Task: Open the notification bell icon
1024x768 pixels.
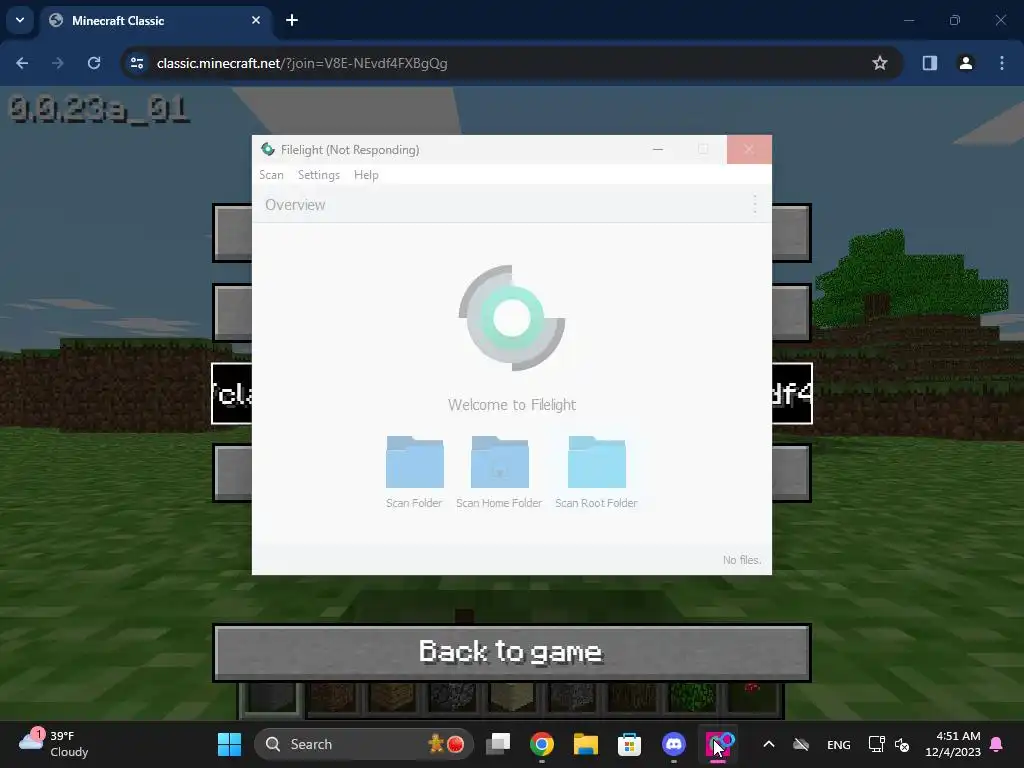Action: [997, 744]
